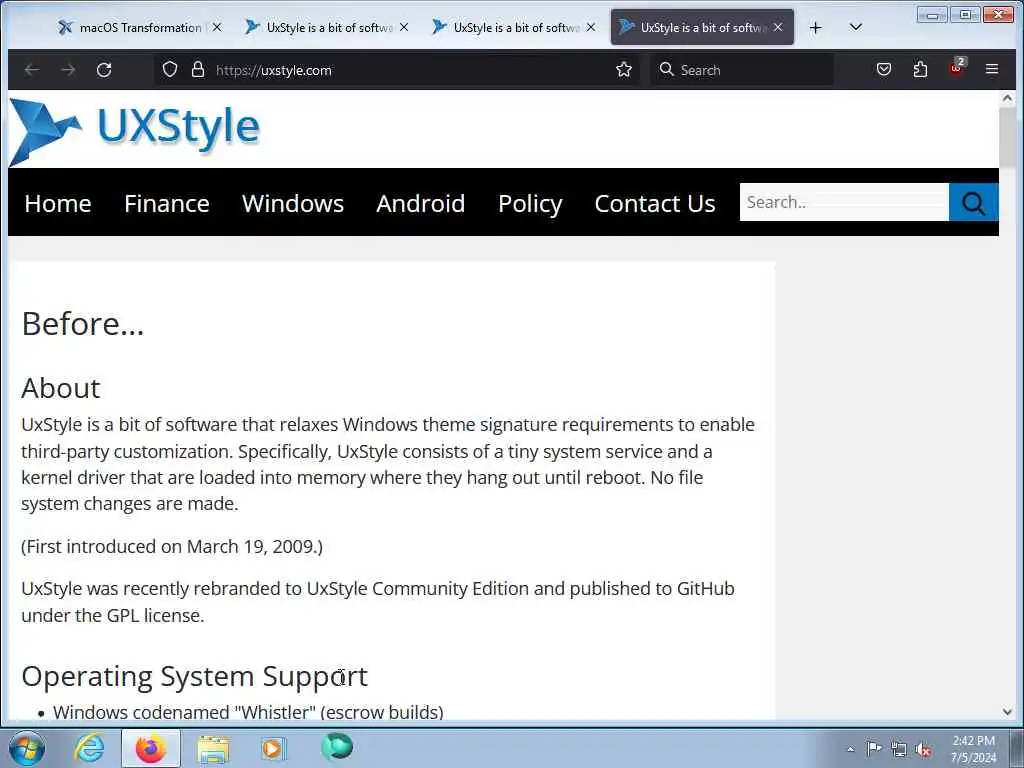Click the Windows codenamed "Whistler" list item
Screen dimensions: 1024x768
point(248,712)
